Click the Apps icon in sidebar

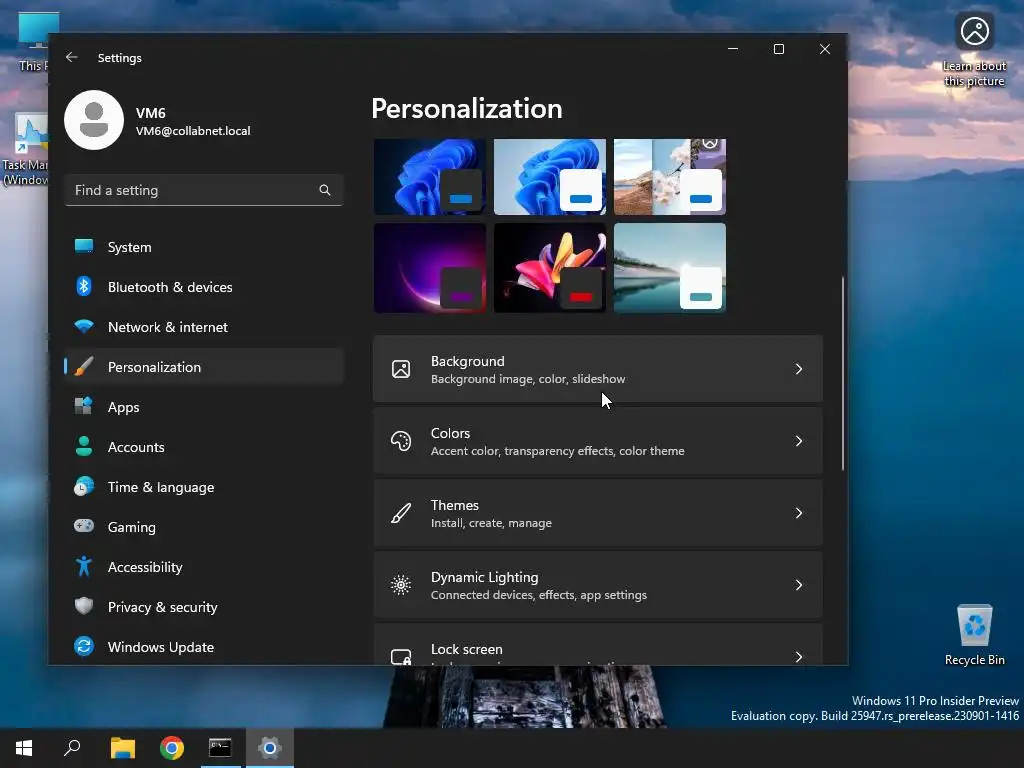tap(84, 406)
